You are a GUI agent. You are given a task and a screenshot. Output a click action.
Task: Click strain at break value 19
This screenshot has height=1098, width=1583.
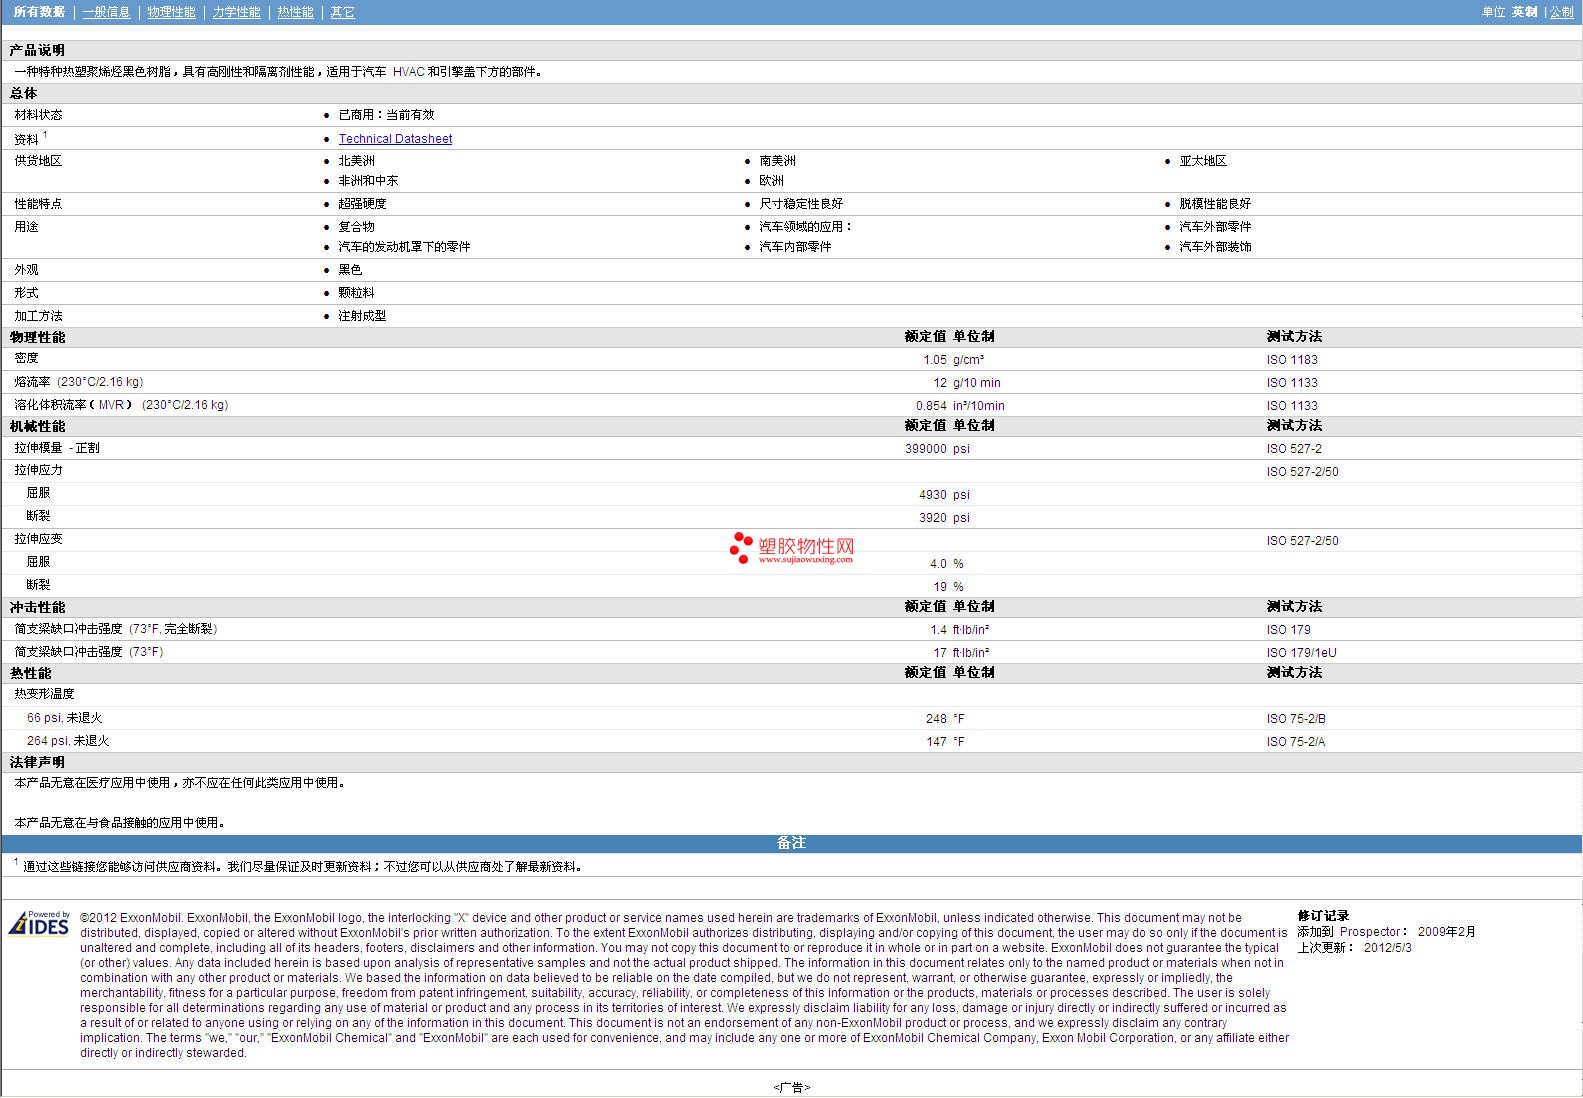(939, 587)
